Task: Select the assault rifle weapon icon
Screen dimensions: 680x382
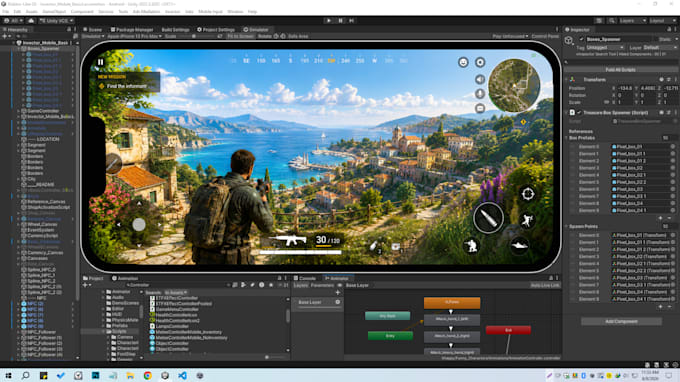Action: pyautogui.click(x=288, y=240)
